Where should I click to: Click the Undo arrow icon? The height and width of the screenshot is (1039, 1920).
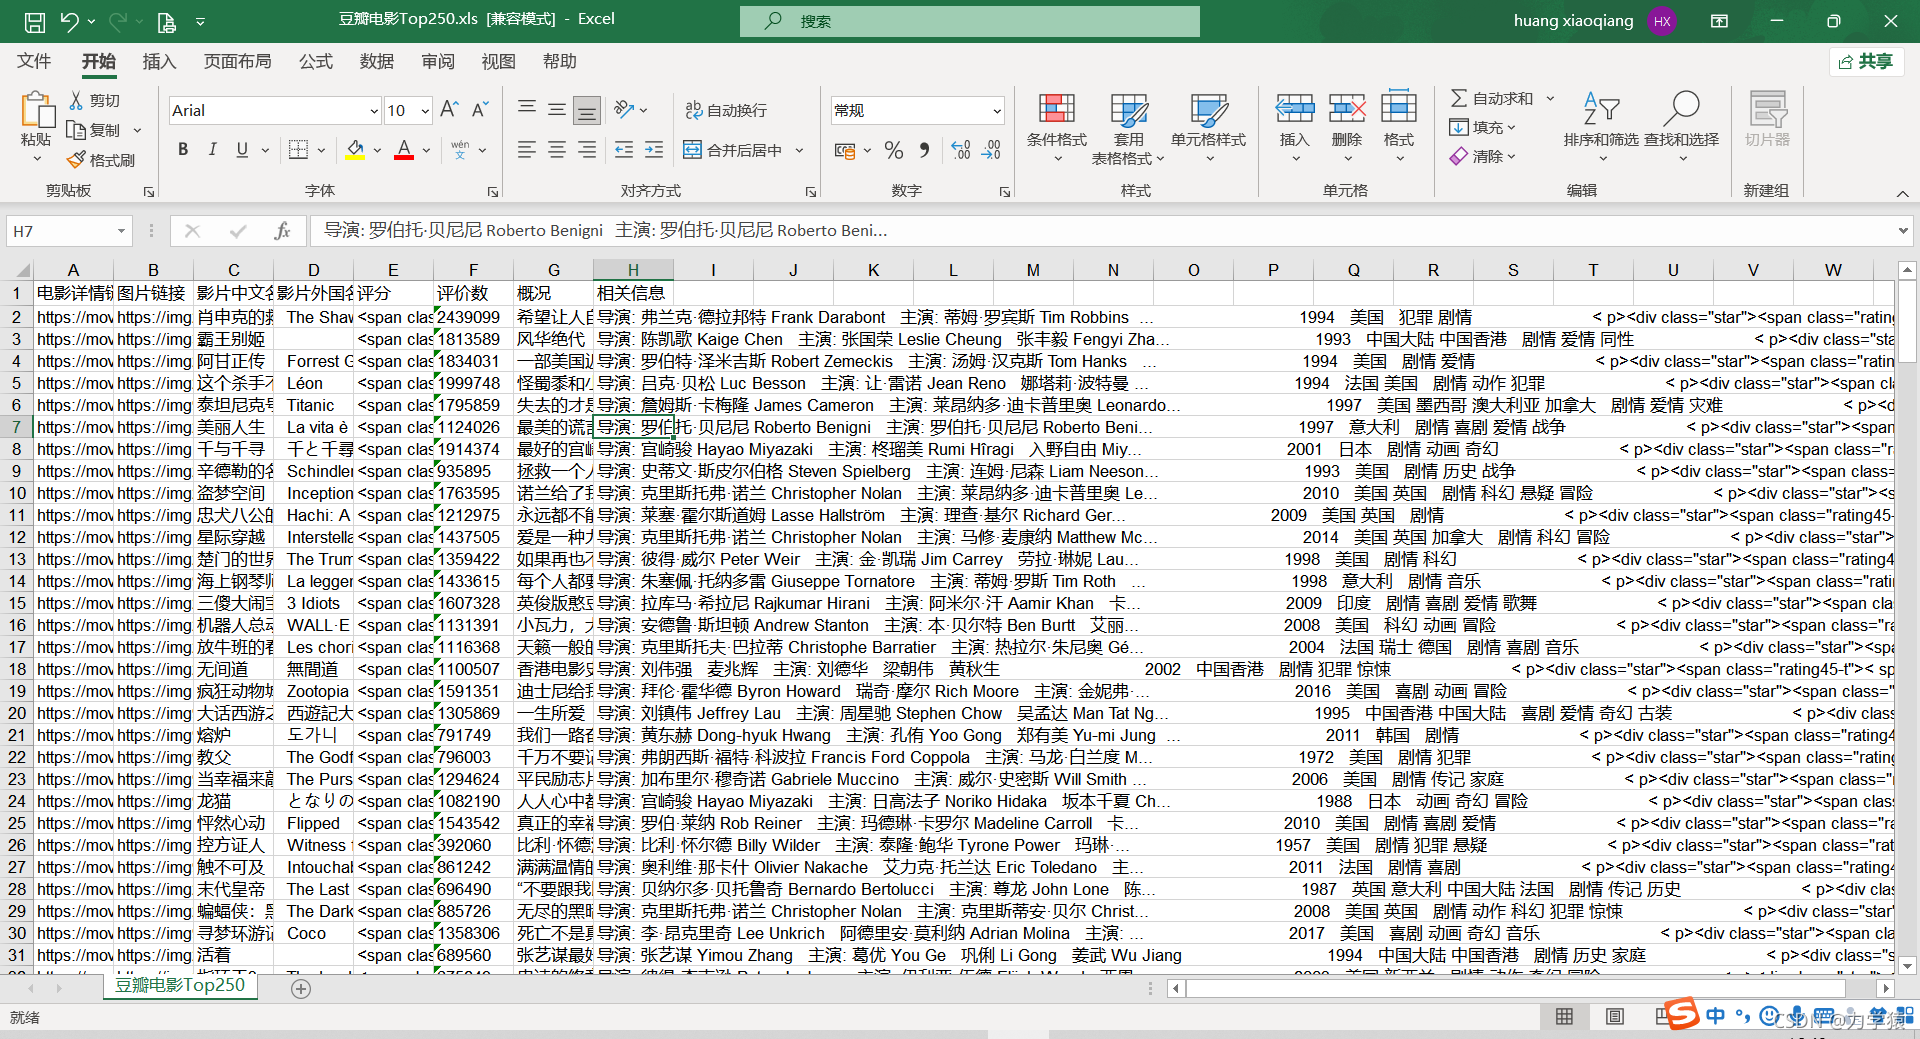click(69, 21)
